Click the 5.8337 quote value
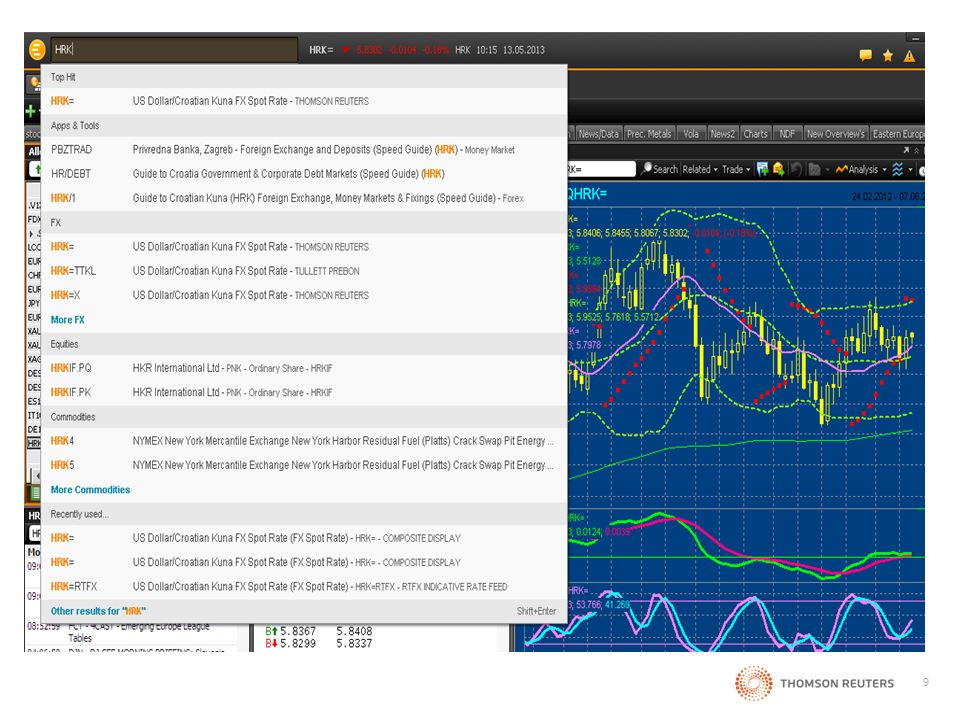 [x=354, y=643]
